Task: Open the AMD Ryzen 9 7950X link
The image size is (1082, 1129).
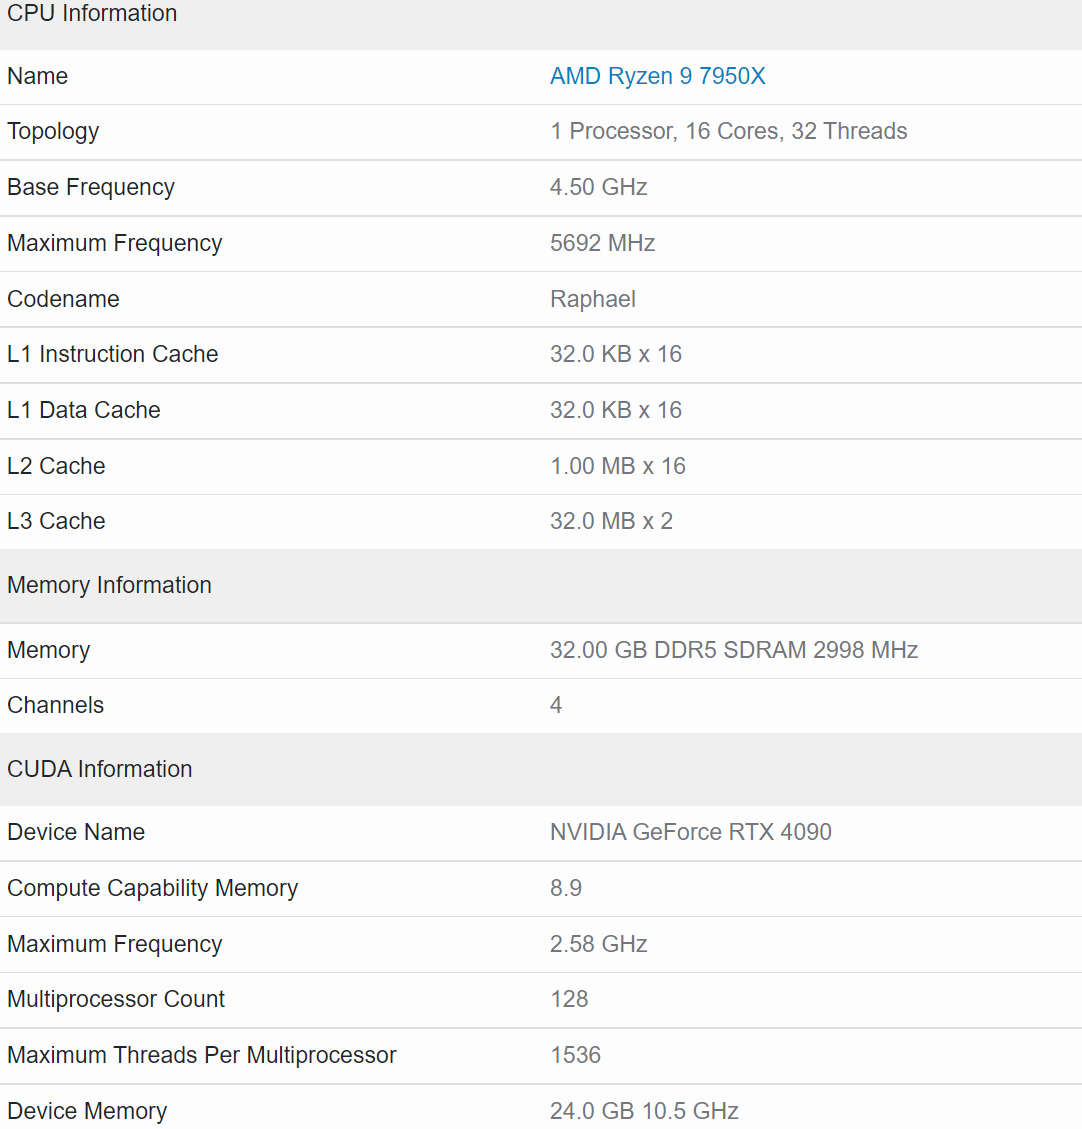Action: point(657,76)
